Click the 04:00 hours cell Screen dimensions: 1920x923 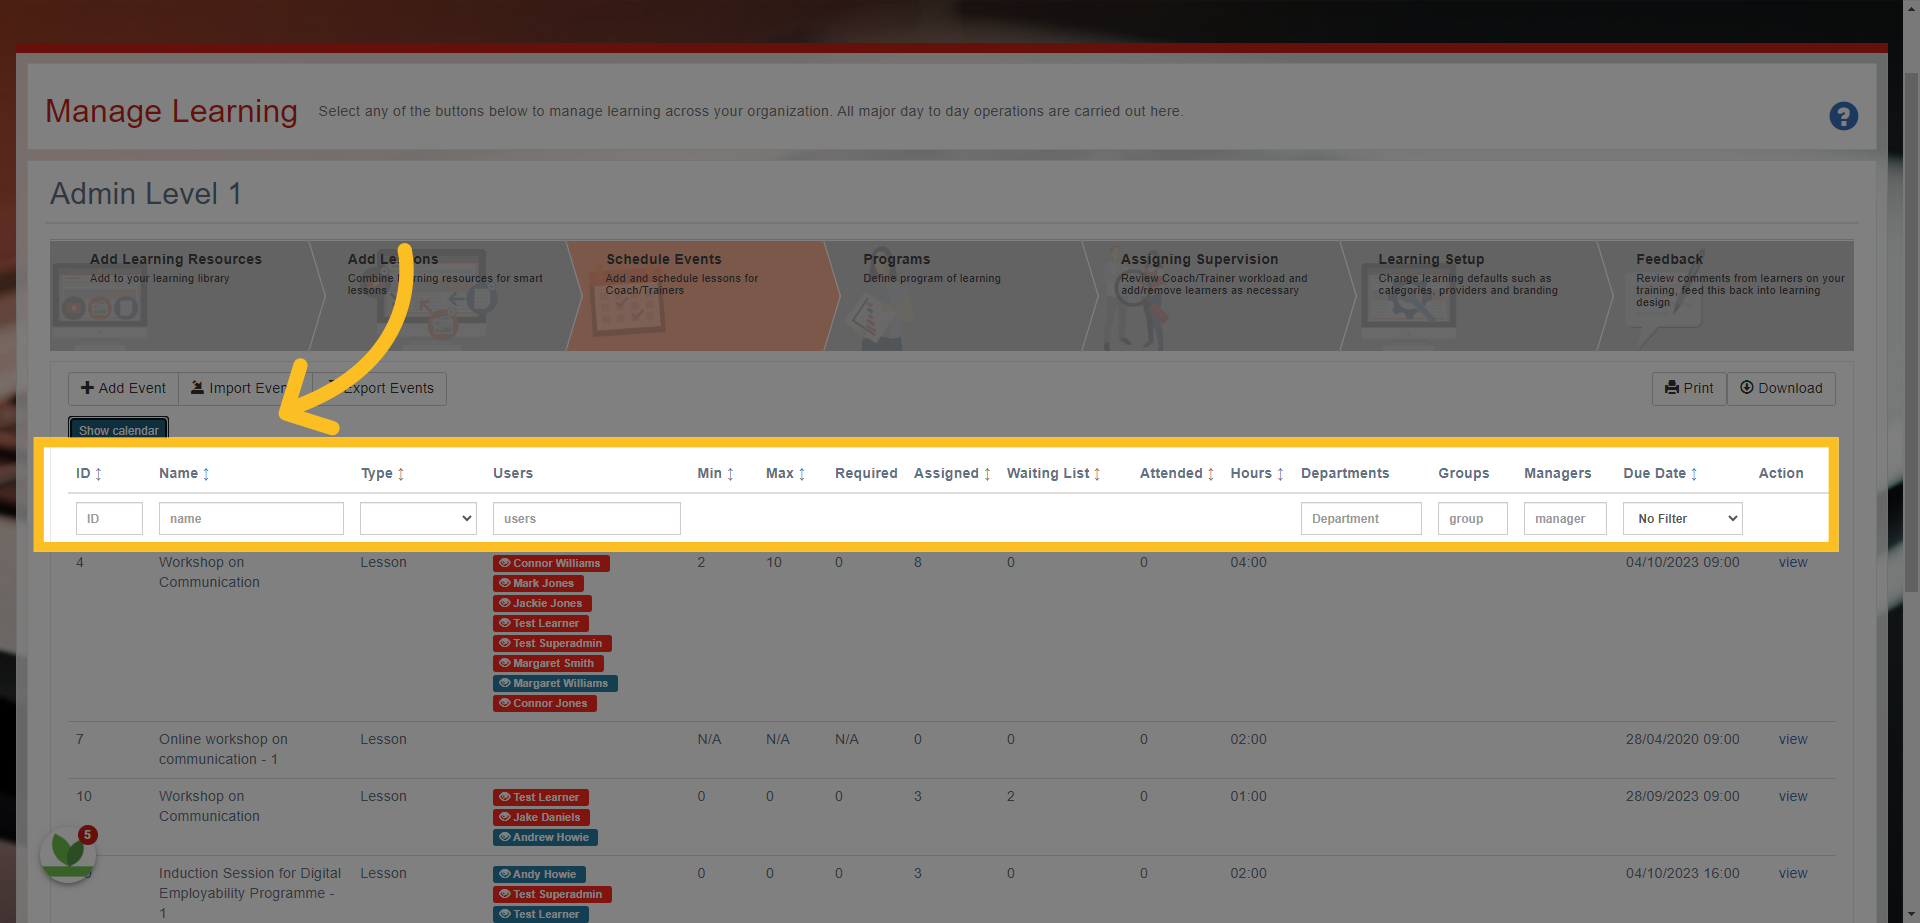(1248, 562)
